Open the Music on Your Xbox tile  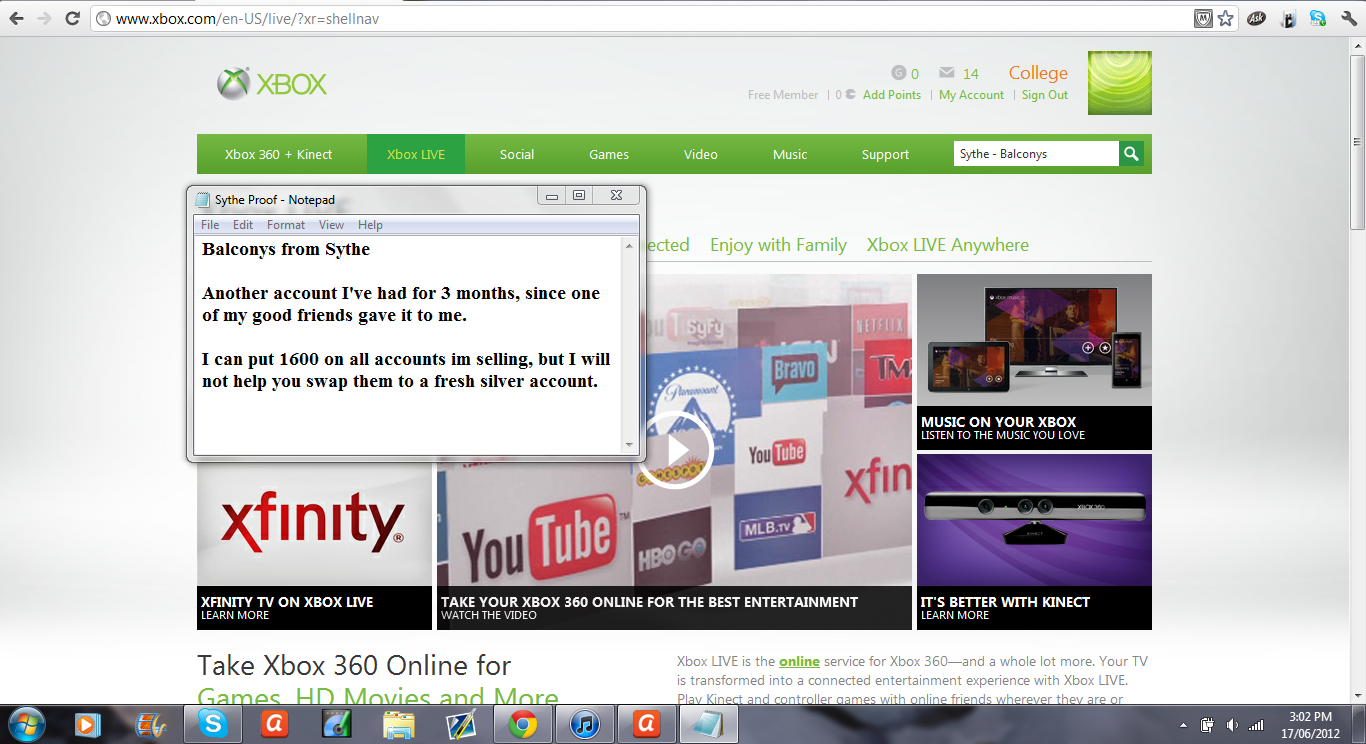tap(1034, 362)
